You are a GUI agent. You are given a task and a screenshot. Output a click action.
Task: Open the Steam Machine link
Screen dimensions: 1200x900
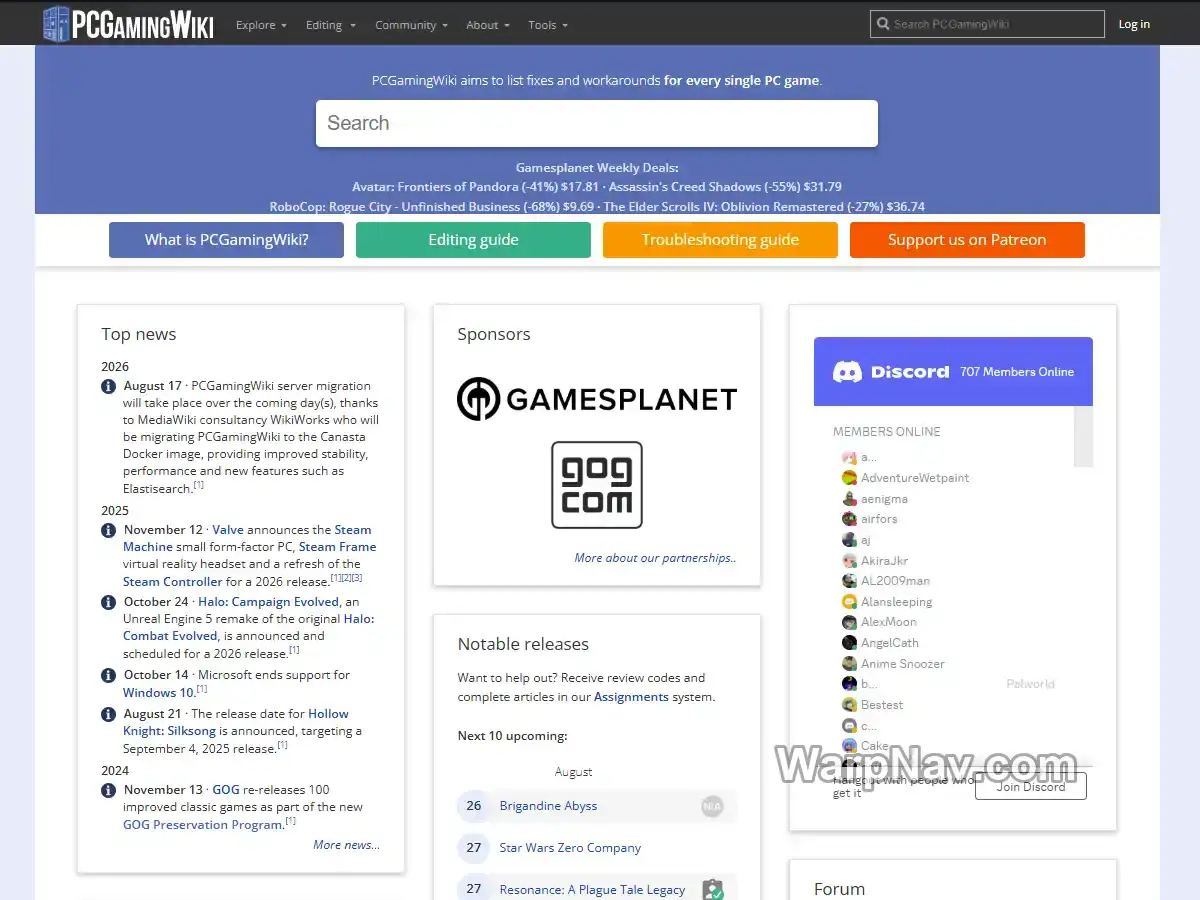point(247,539)
